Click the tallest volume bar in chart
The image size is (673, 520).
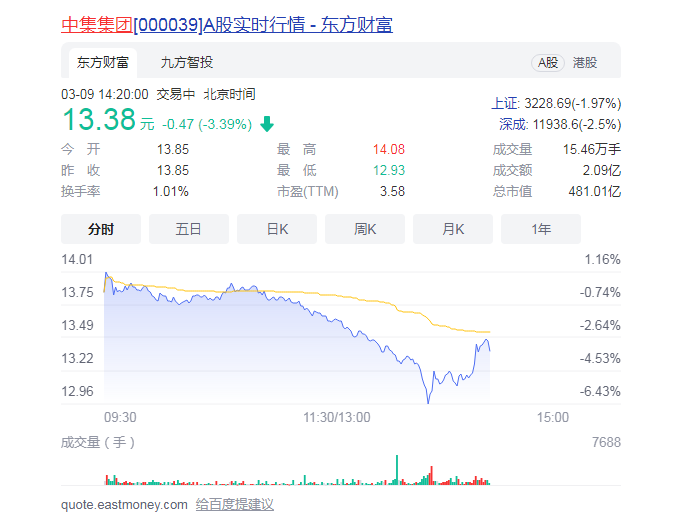[x=397, y=470]
